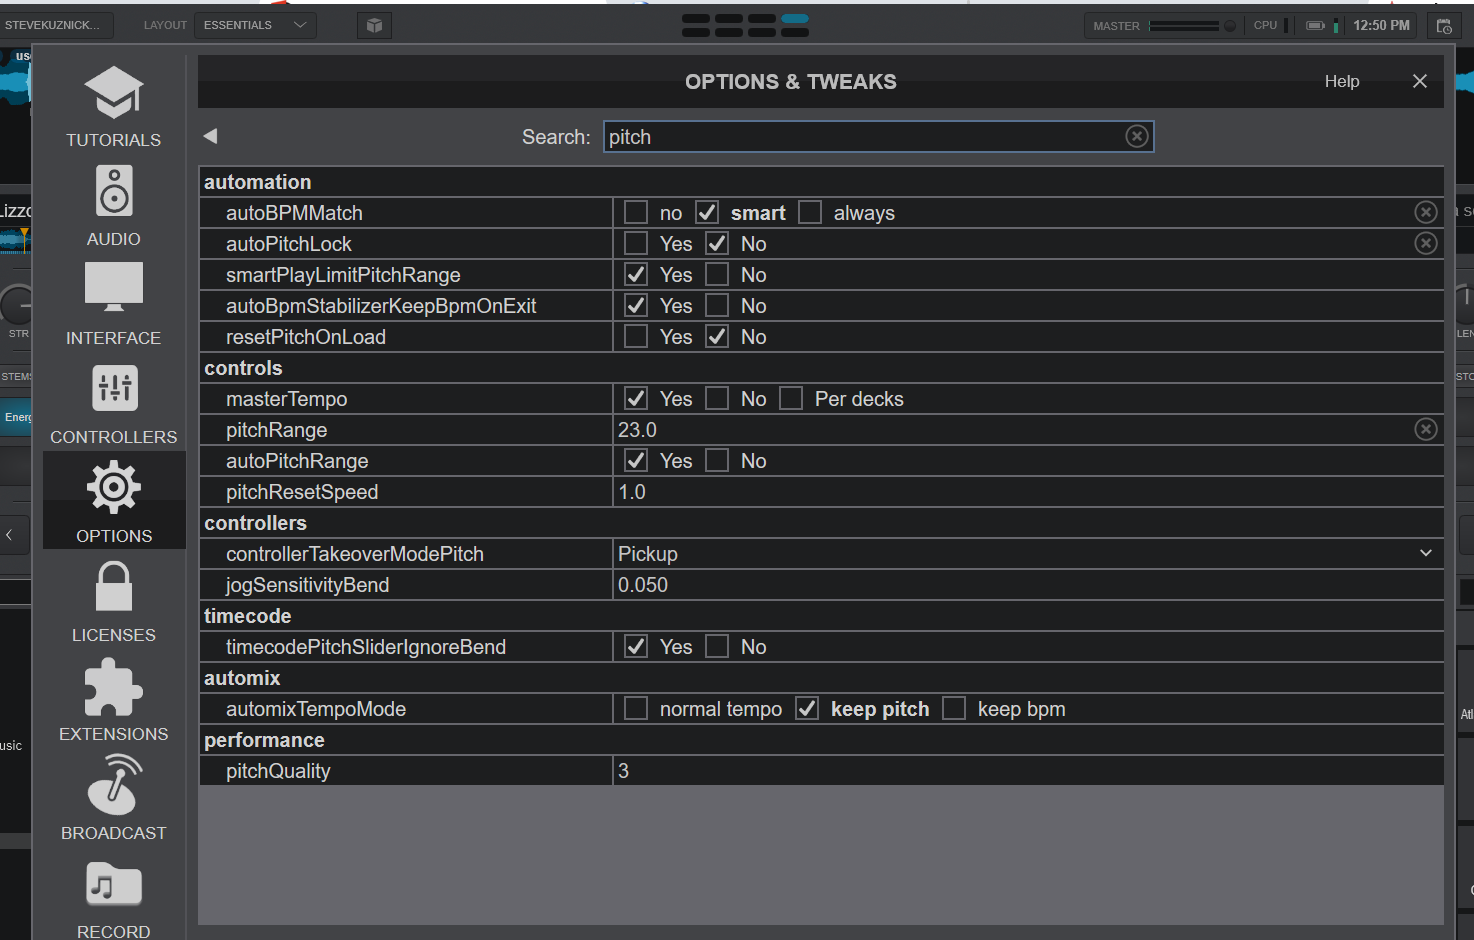Reset pitchRange to default
This screenshot has height=940, width=1474.
[1426, 429]
